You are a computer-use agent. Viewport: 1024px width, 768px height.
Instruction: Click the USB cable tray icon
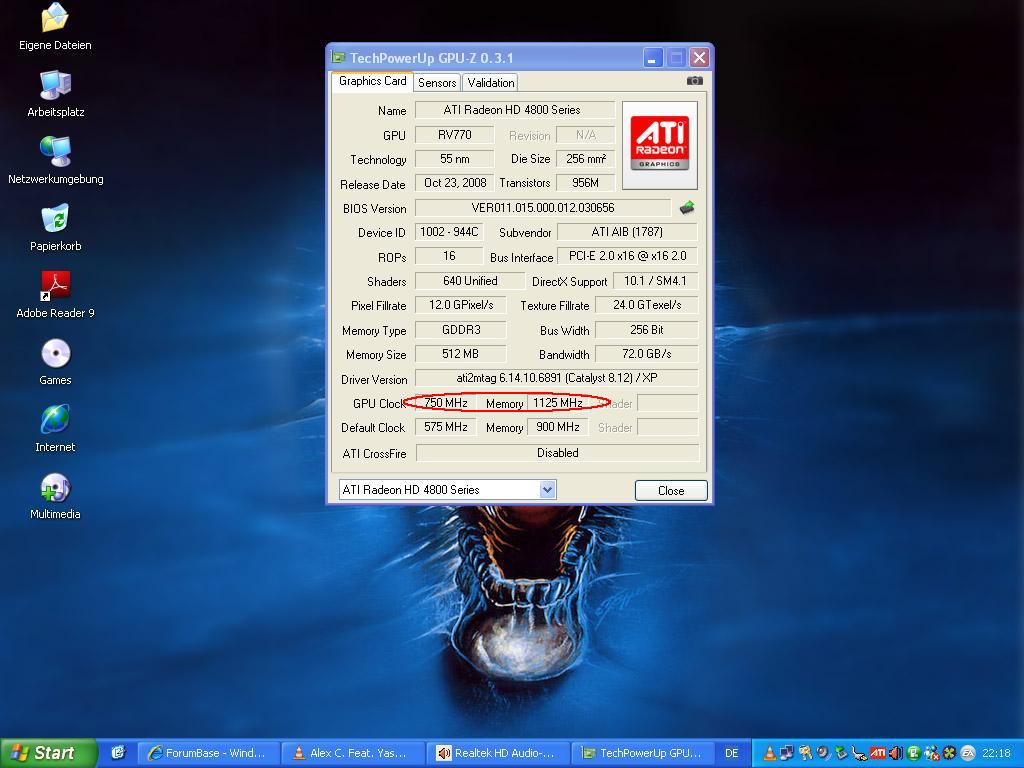click(859, 753)
